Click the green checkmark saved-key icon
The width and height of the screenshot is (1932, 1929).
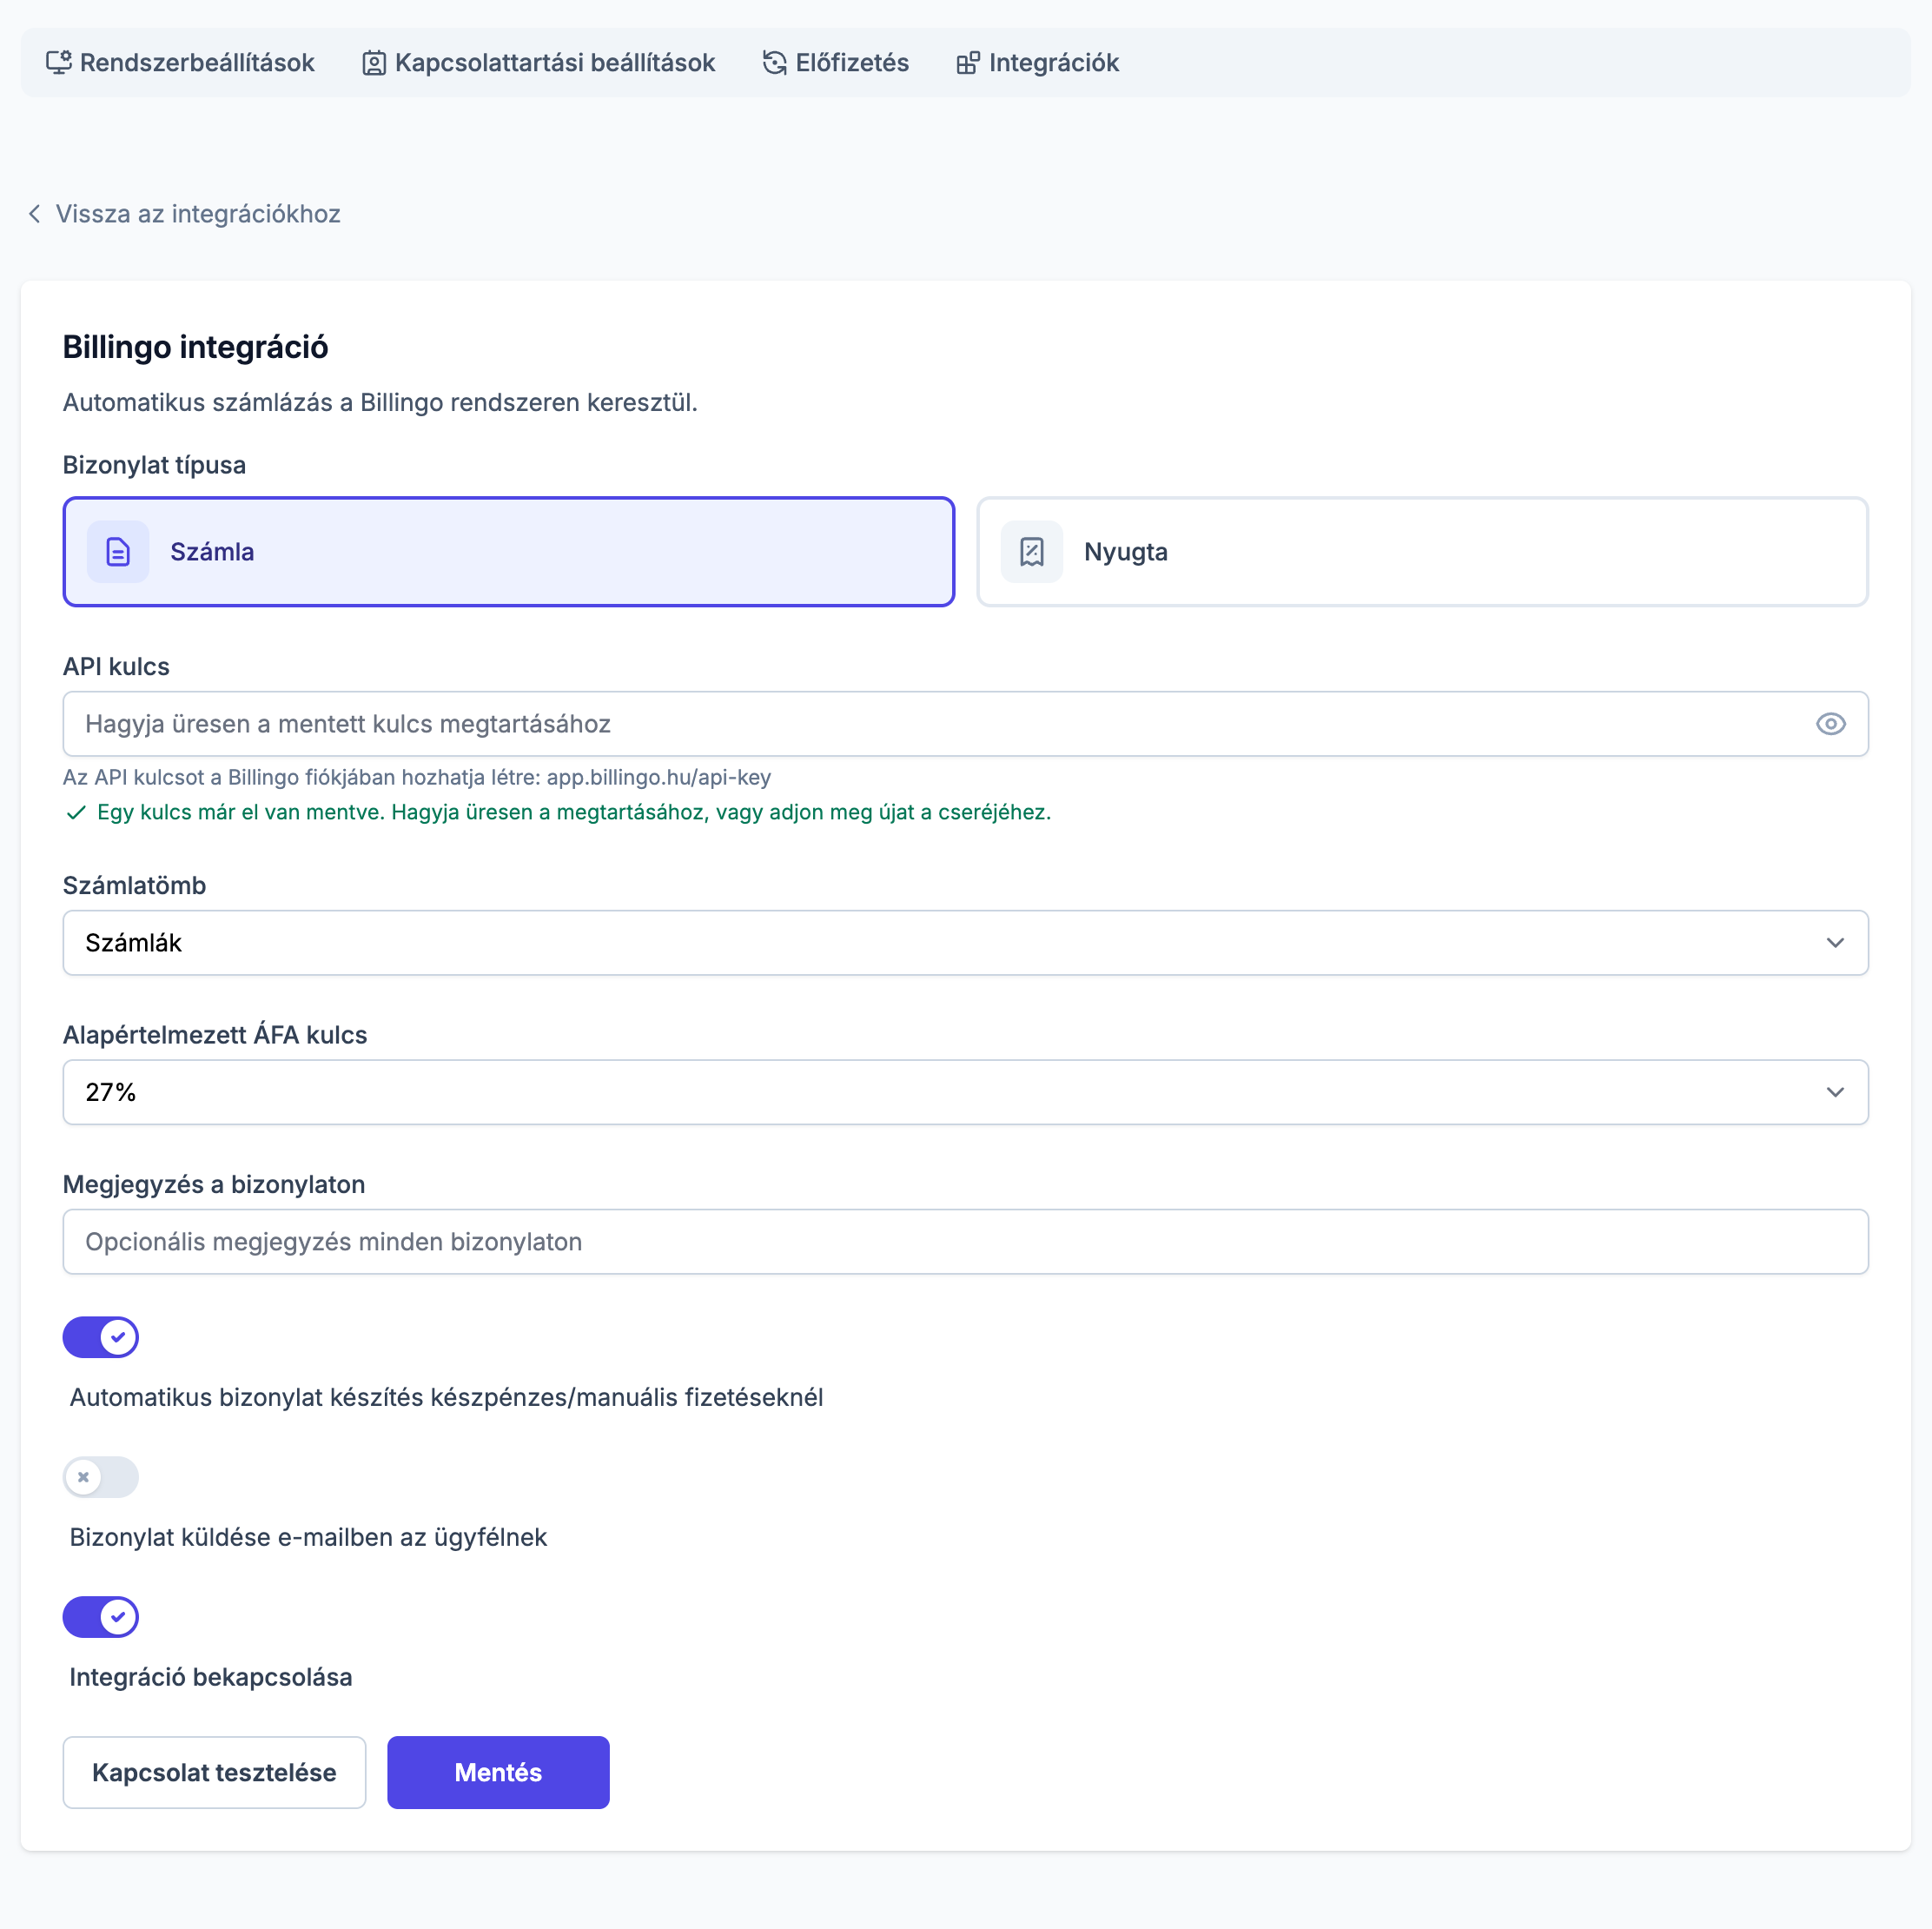(76, 813)
